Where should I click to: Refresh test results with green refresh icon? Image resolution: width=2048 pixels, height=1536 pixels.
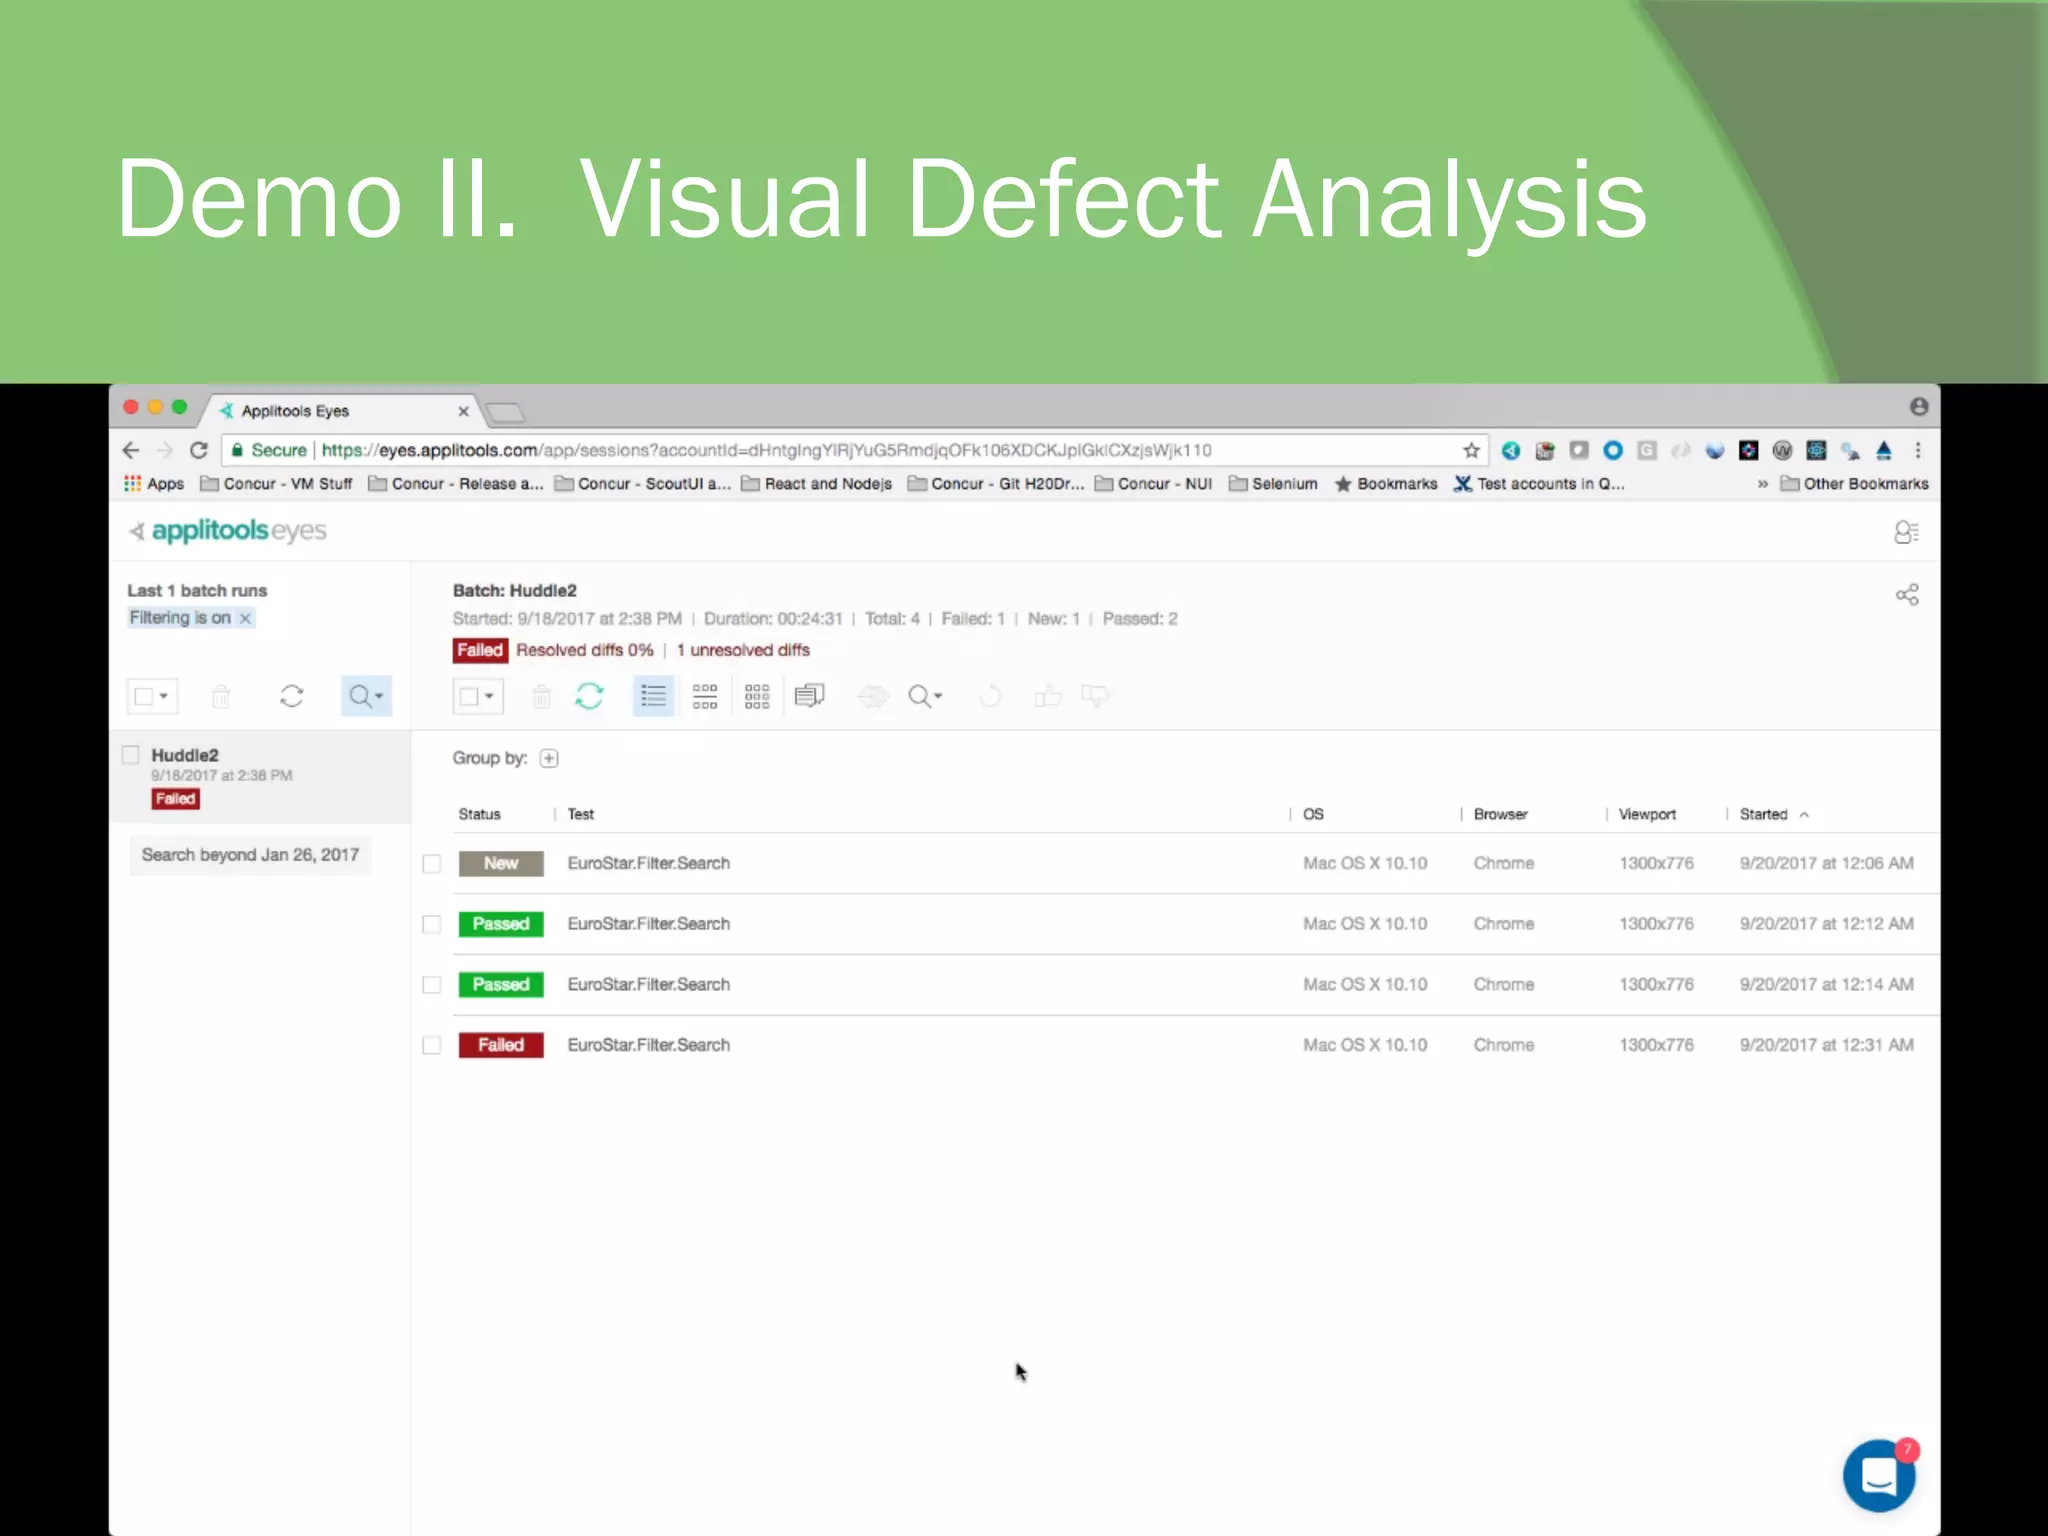589,696
